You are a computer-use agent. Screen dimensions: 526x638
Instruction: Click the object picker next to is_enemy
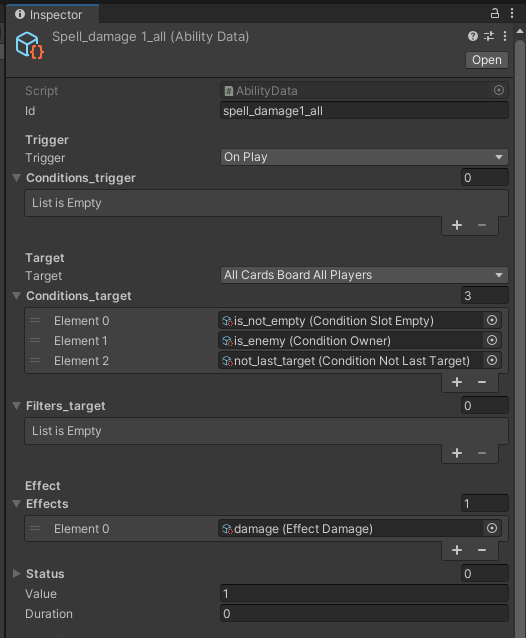pyautogui.click(x=492, y=340)
